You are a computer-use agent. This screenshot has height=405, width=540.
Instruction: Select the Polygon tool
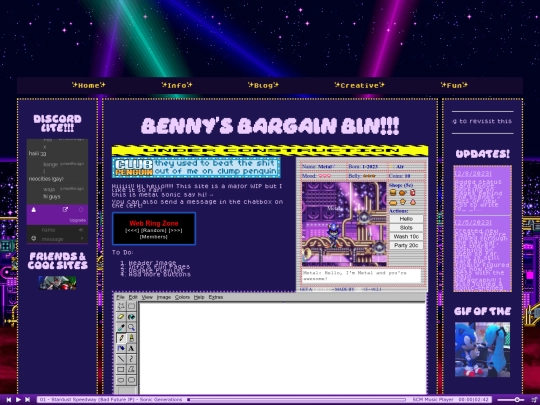[x=131, y=370]
